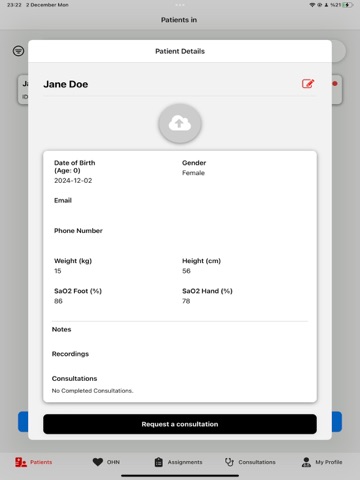The image size is (360, 480).
Task: Go to the Assignments tab
Action: [178, 462]
